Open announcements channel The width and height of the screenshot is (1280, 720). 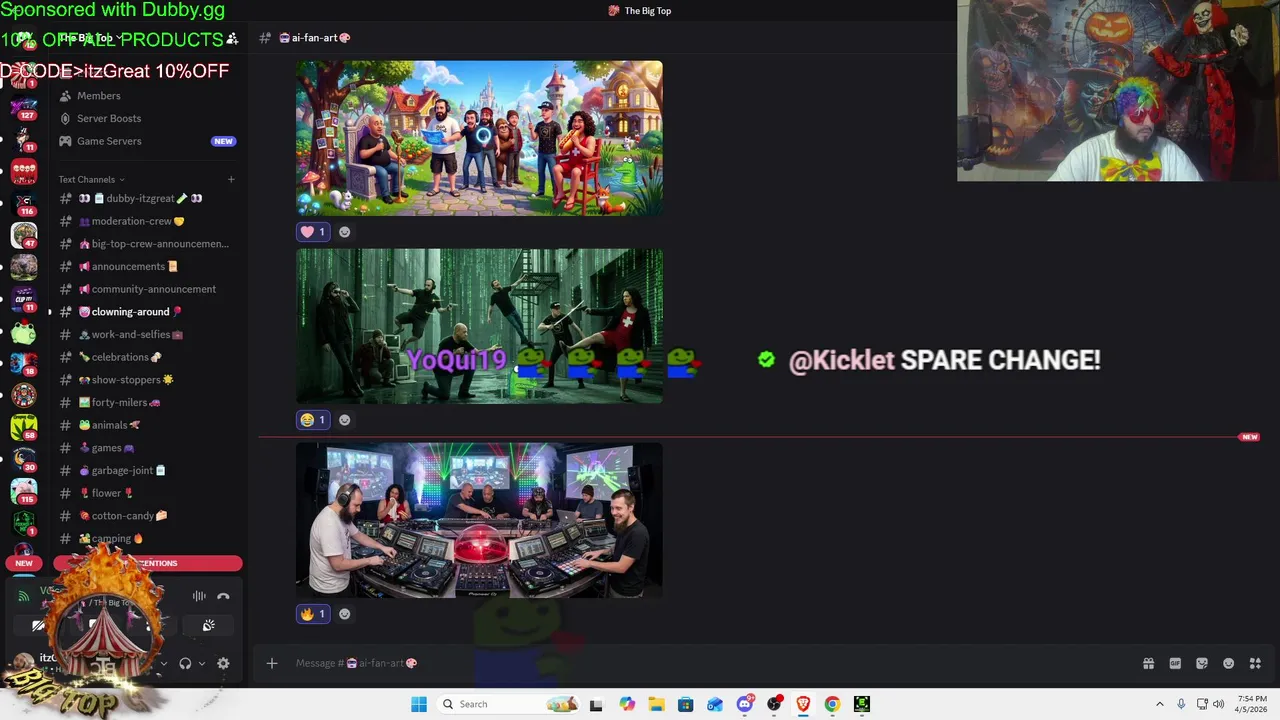[148, 267]
